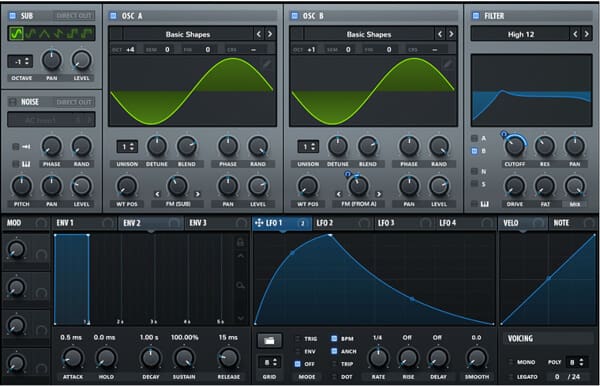
Task: Toggle OSC B power switch
Action: [x=294, y=15]
